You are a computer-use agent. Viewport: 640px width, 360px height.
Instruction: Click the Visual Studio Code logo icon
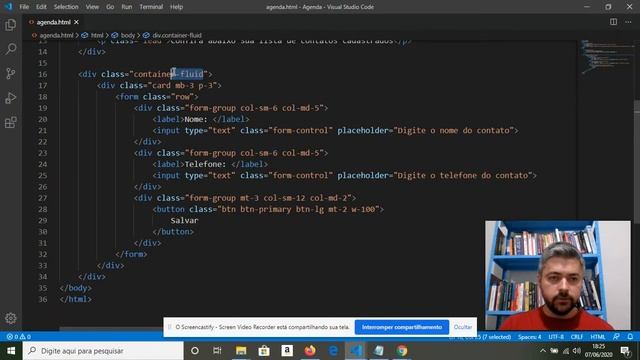point(8,7)
